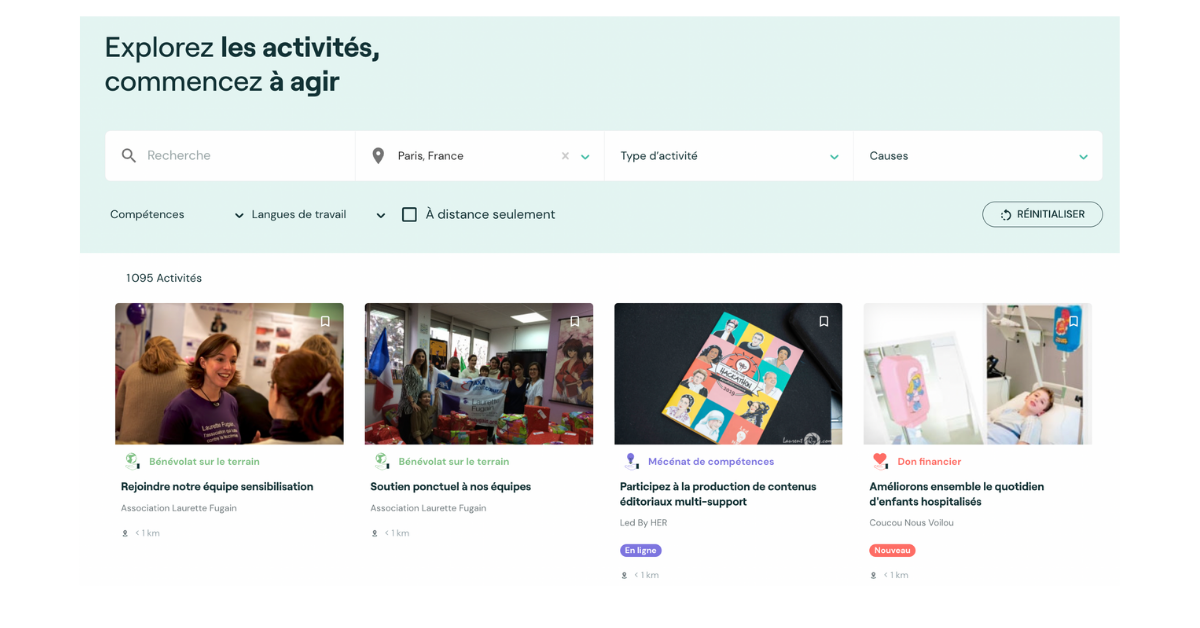Image resolution: width=1200 pixels, height=628 pixels.
Task: Open the Compétences filter dropdown
Action: click(177, 214)
